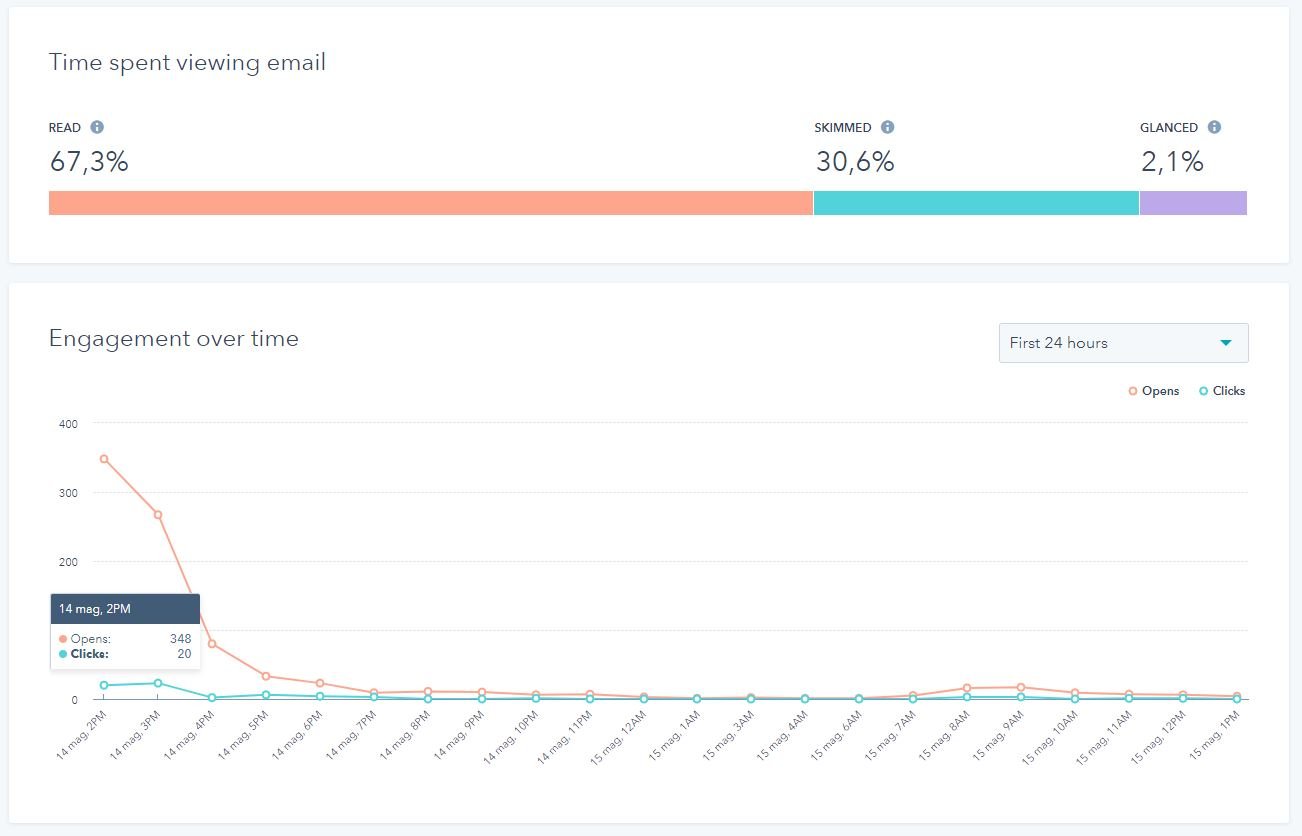Click the 0 y-axis label
The width and height of the screenshot is (1302, 836).
click(74, 700)
